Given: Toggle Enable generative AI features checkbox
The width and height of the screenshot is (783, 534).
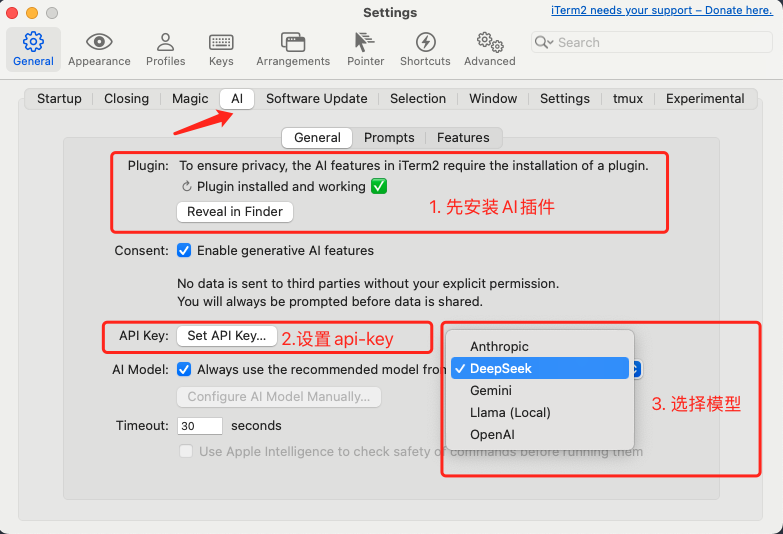Looking at the screenshot, I should click(x=184, y=250).
